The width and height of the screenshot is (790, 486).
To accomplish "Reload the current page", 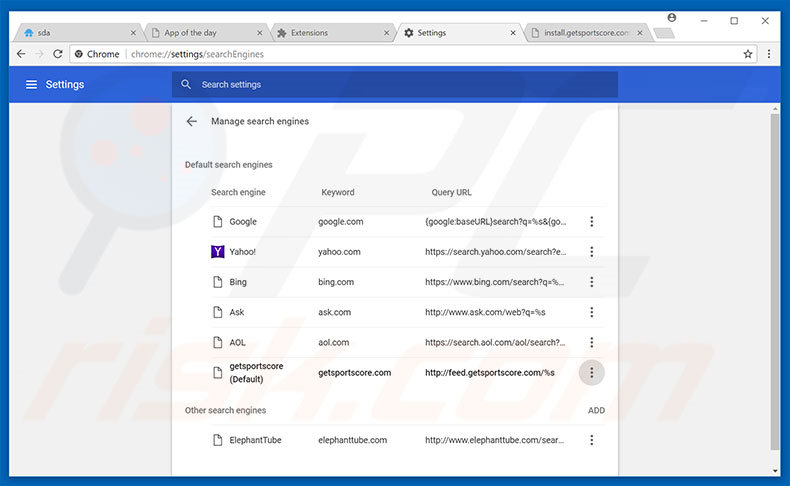I will [x=58, y=54].
